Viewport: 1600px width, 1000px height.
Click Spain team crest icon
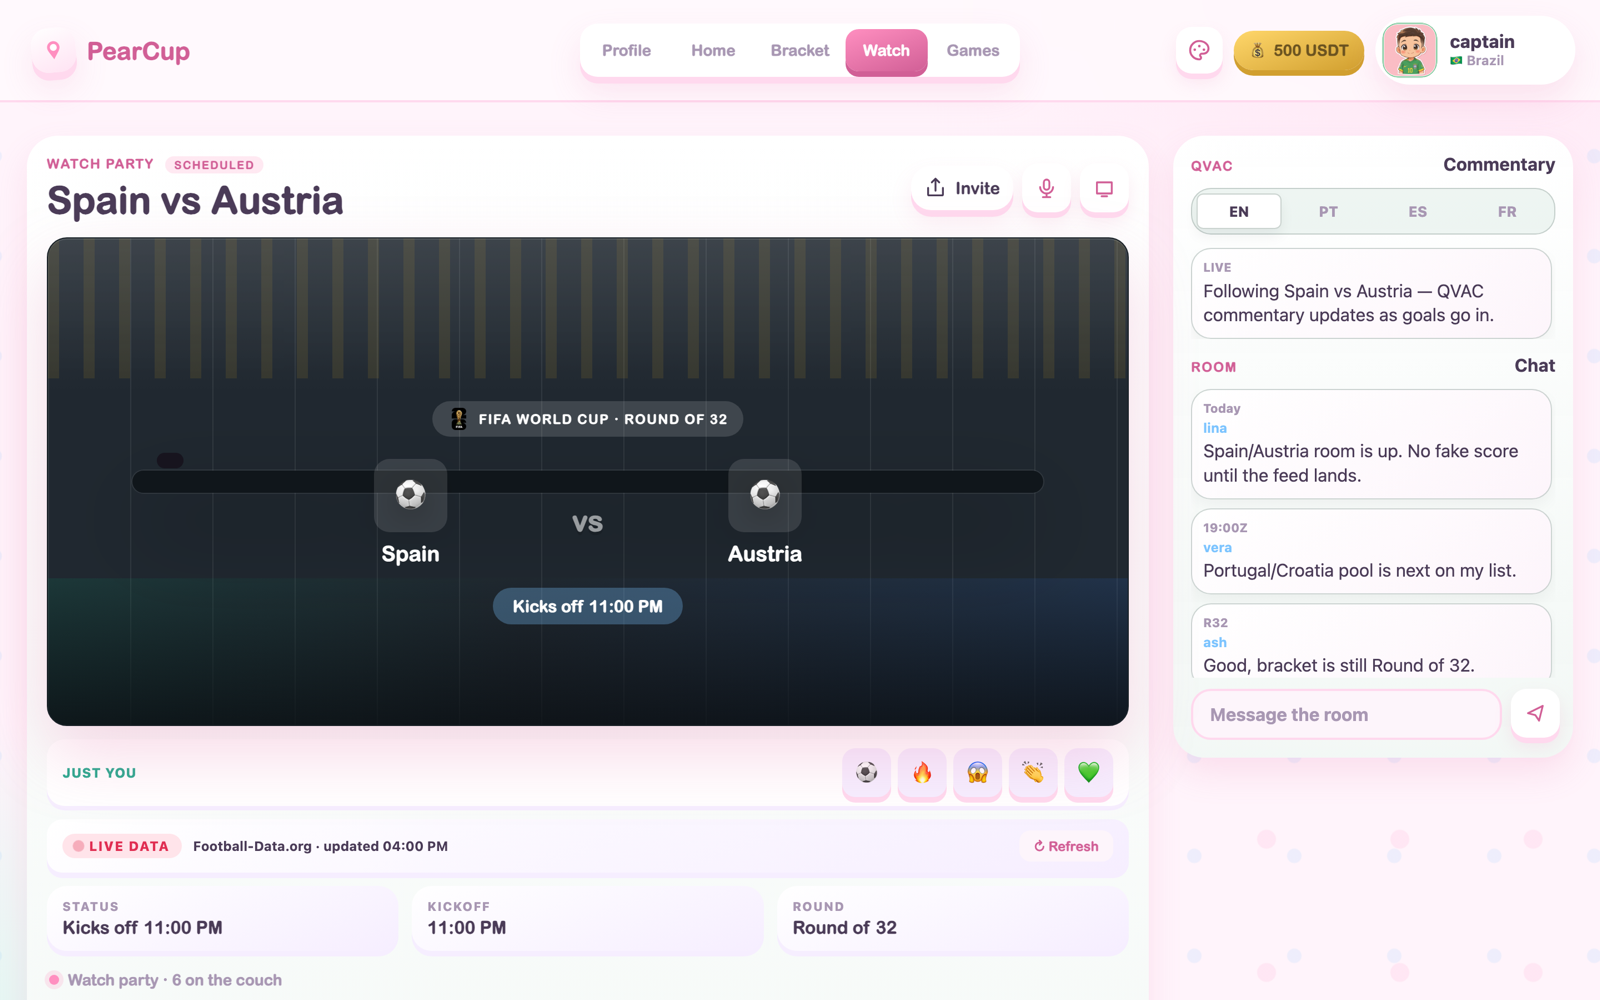point(410,495)
